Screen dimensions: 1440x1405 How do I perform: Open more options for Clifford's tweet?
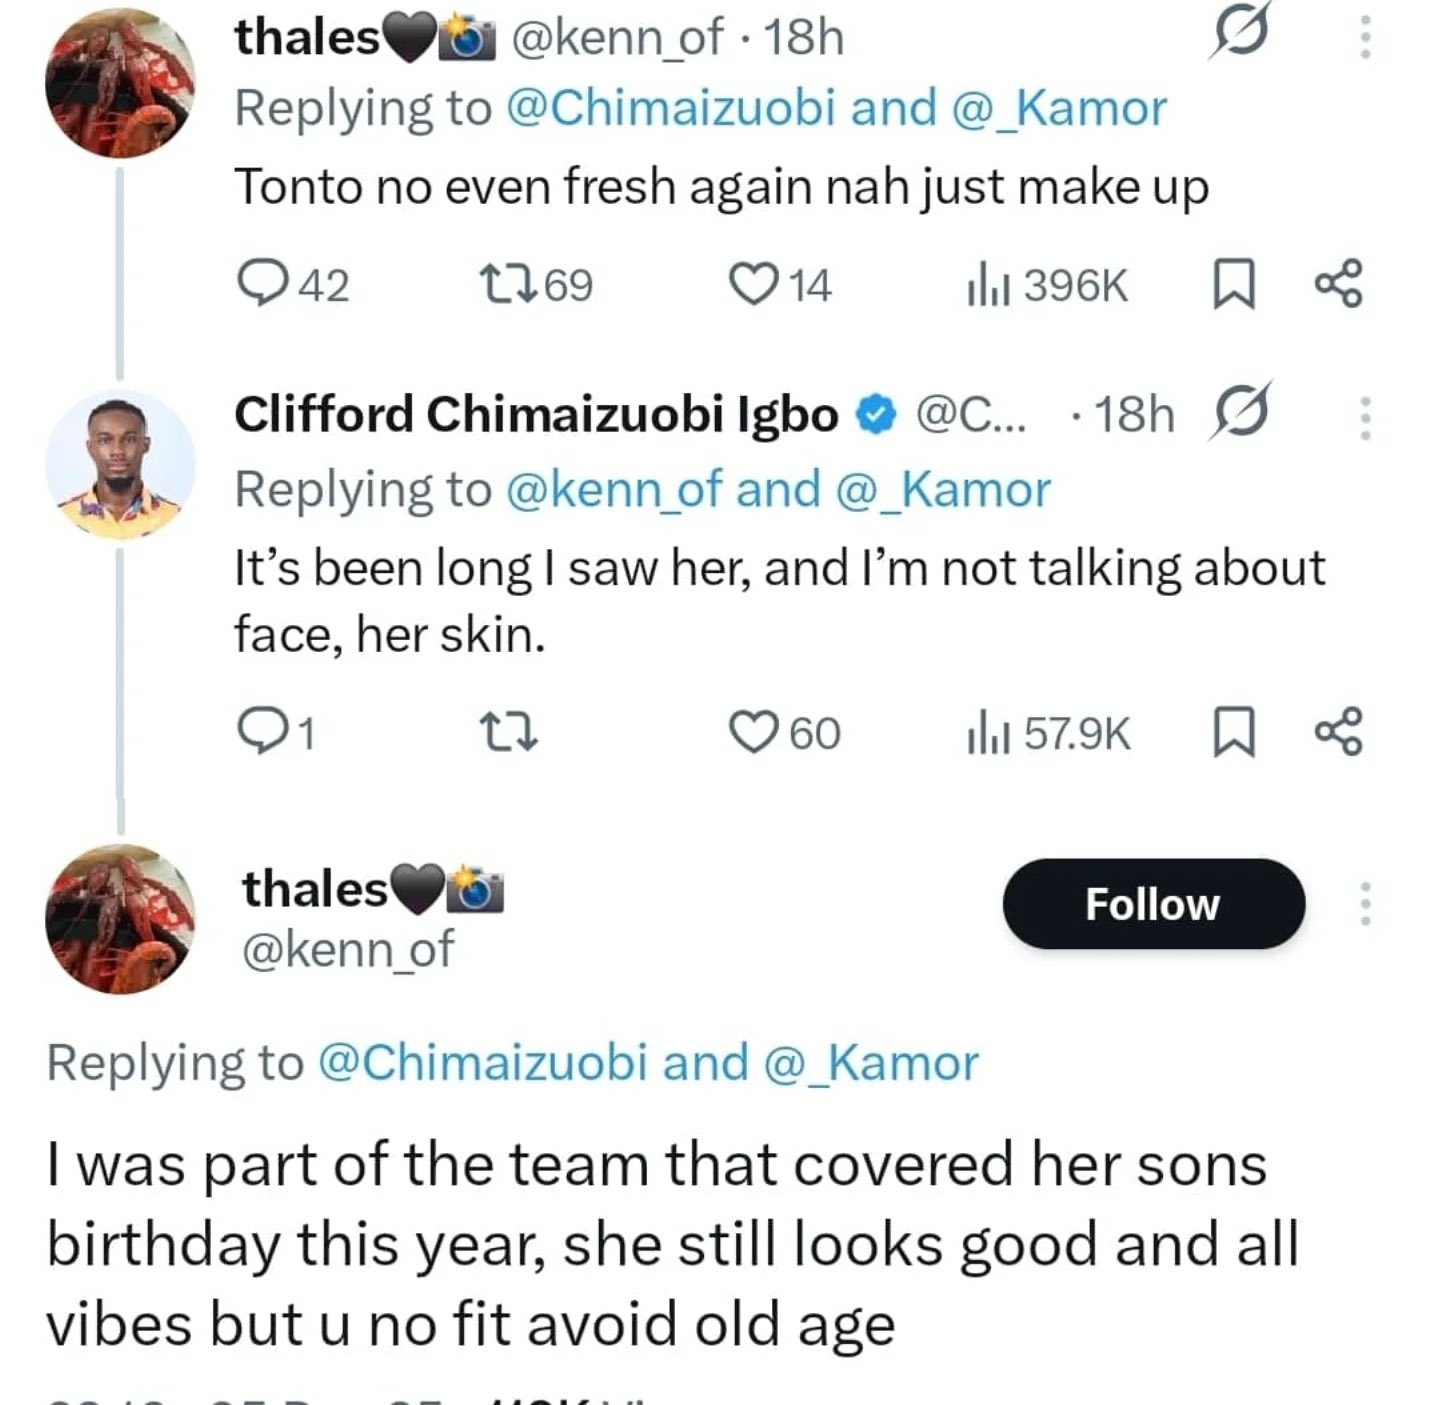(x=1365, y=417)
